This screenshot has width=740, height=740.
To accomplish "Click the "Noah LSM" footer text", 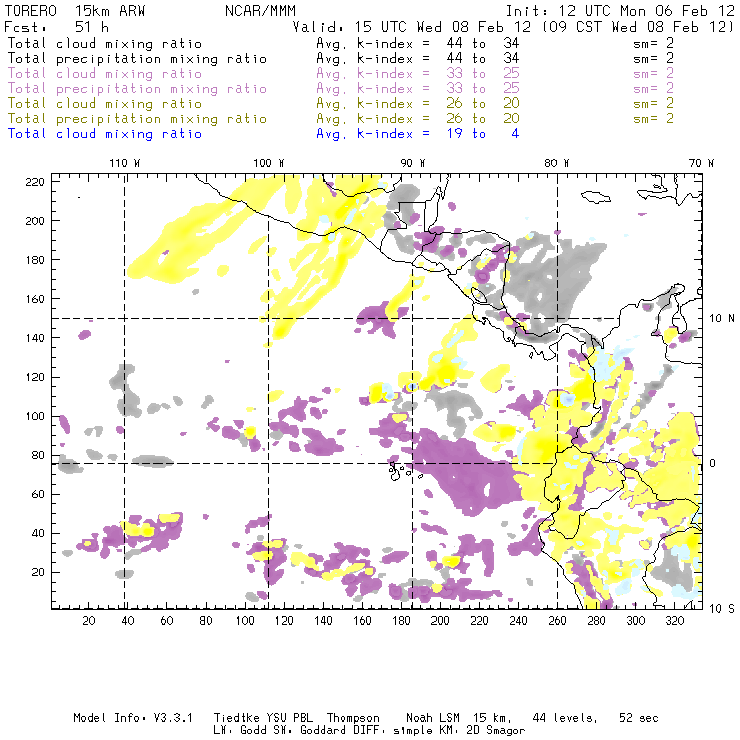I will [x=433, y=718].
